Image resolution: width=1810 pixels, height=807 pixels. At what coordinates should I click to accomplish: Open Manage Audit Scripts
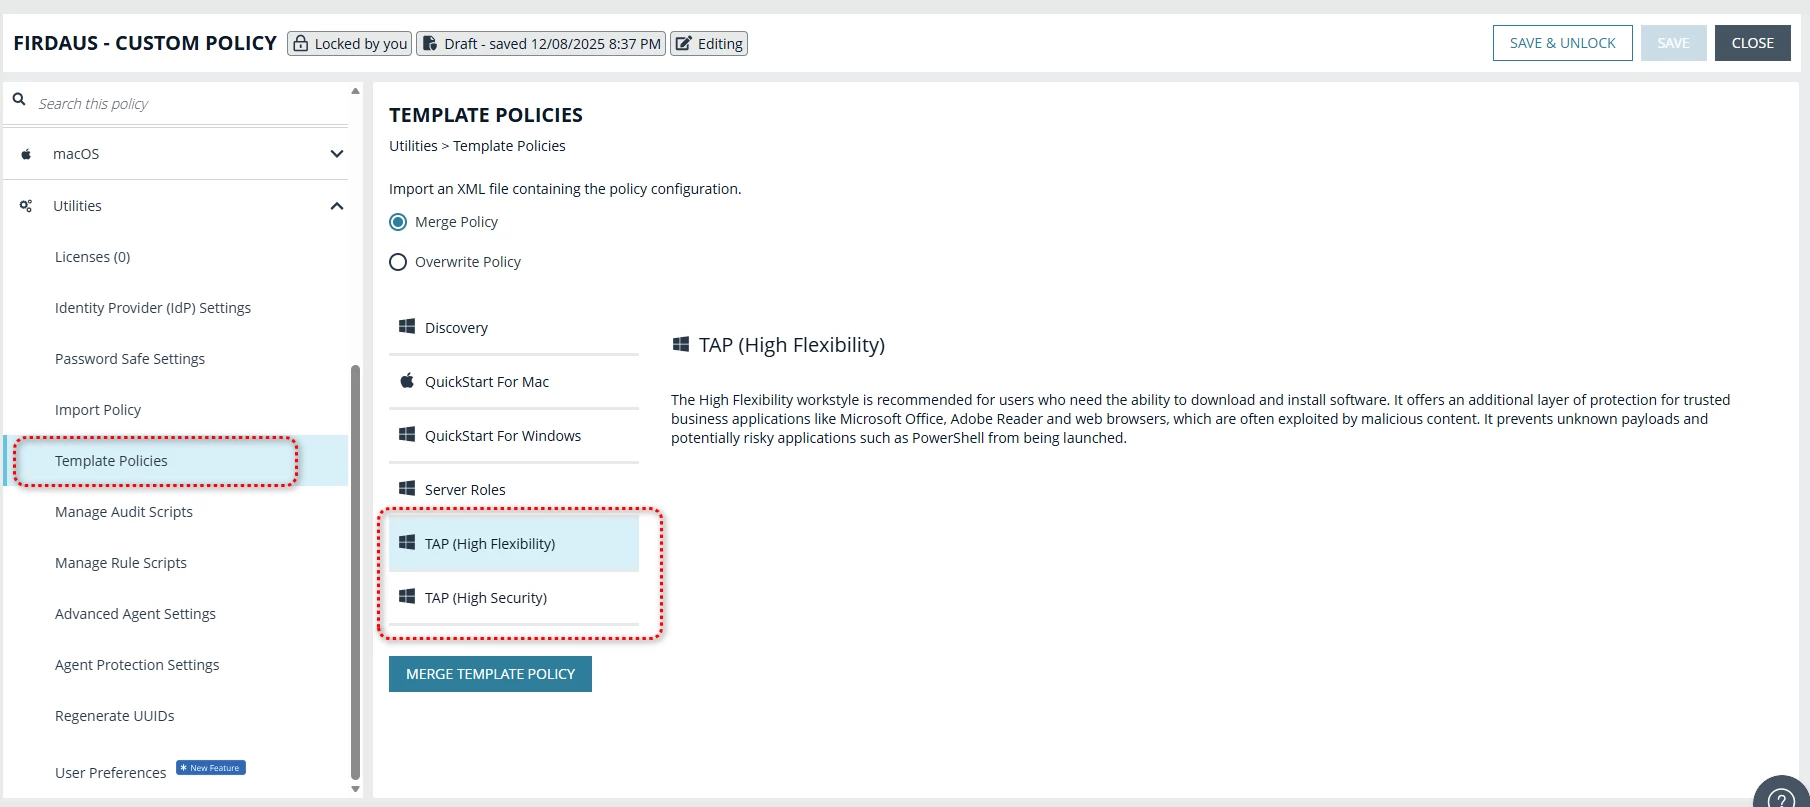[x=124, y=512]
